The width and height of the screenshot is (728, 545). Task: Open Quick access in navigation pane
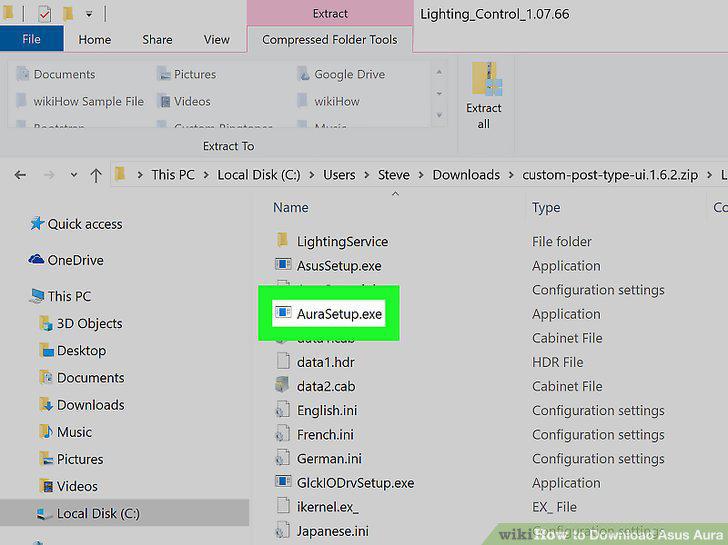[x=76, y=224]
